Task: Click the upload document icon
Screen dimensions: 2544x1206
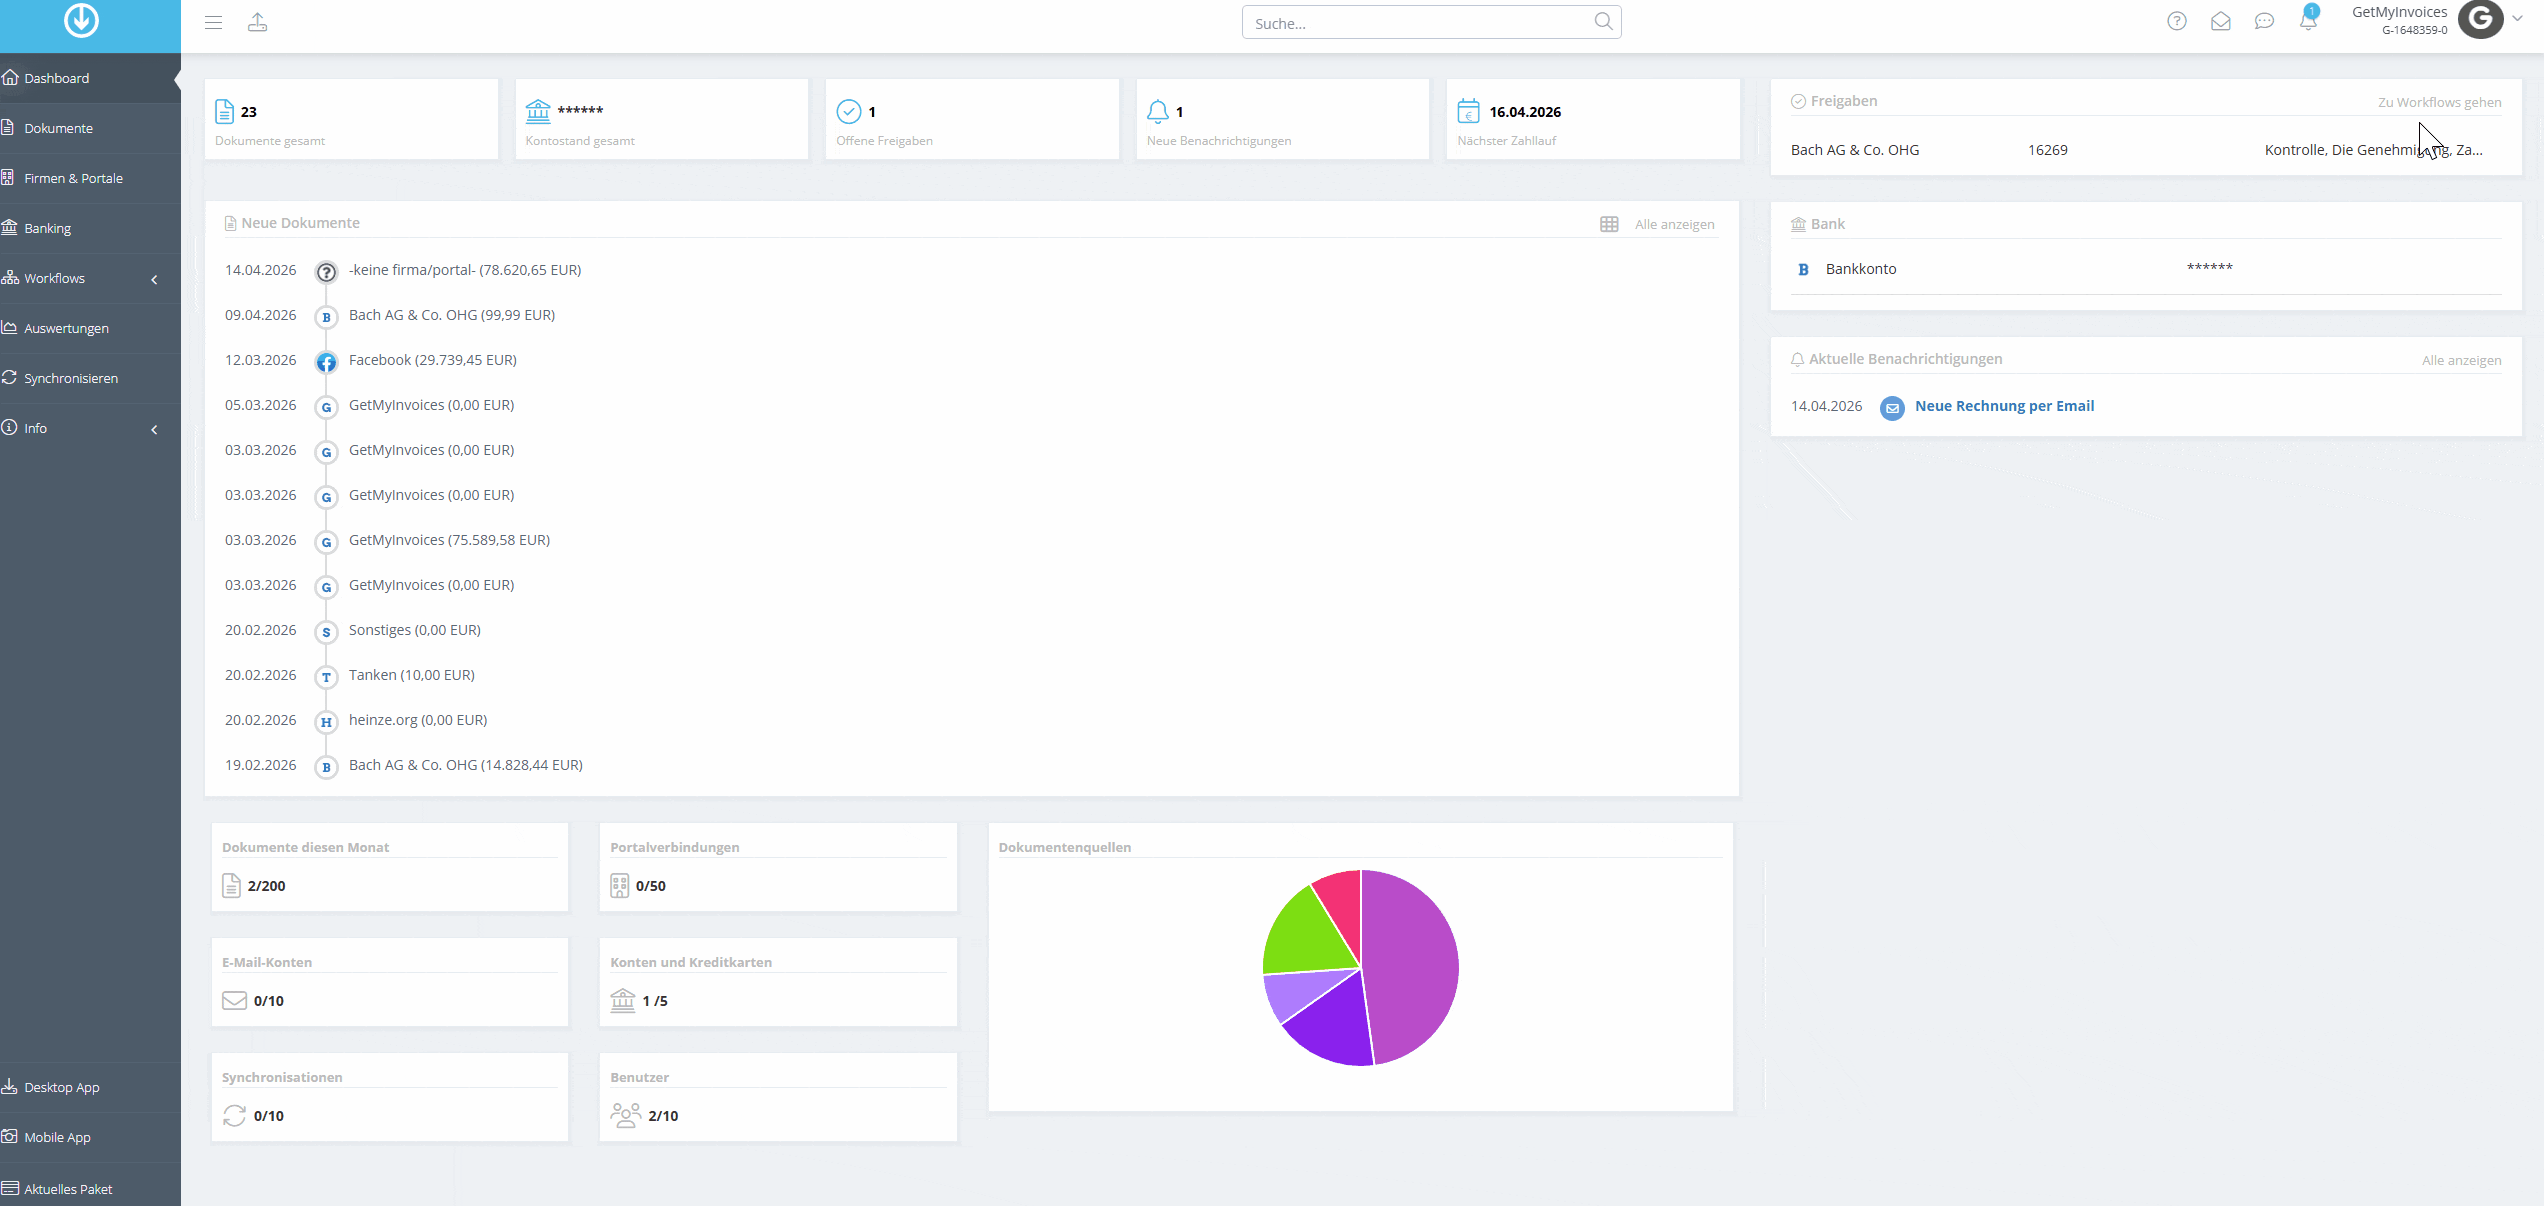Action: 258,22
